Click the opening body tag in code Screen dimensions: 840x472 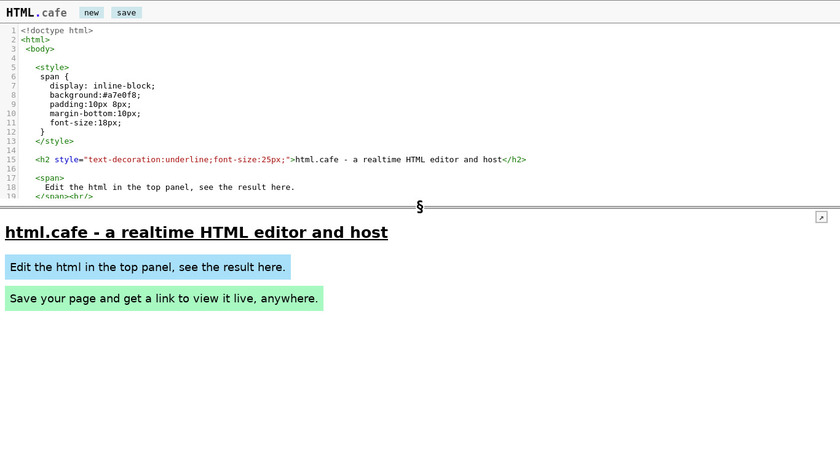40,48
